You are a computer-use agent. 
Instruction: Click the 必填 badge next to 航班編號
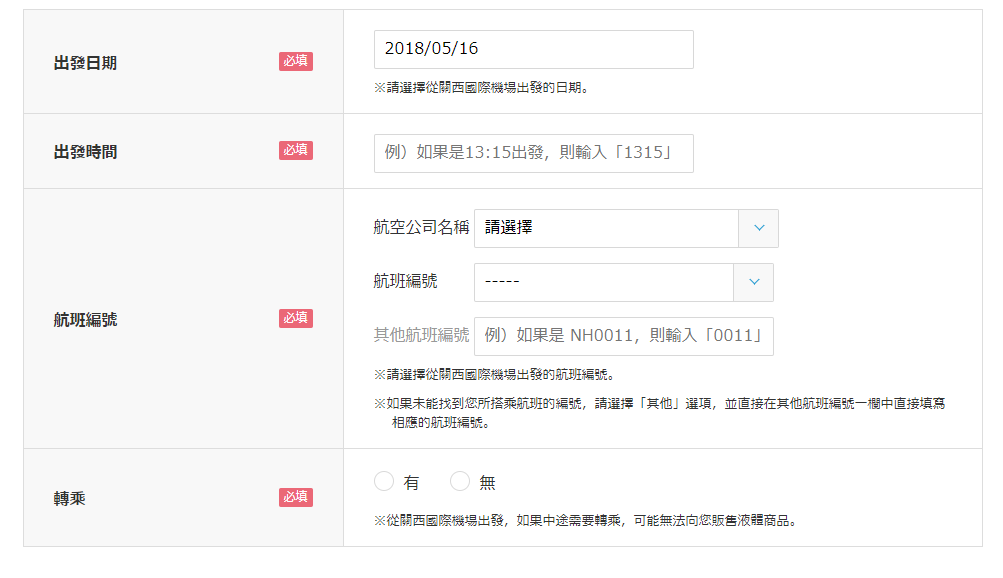(296, 318)
